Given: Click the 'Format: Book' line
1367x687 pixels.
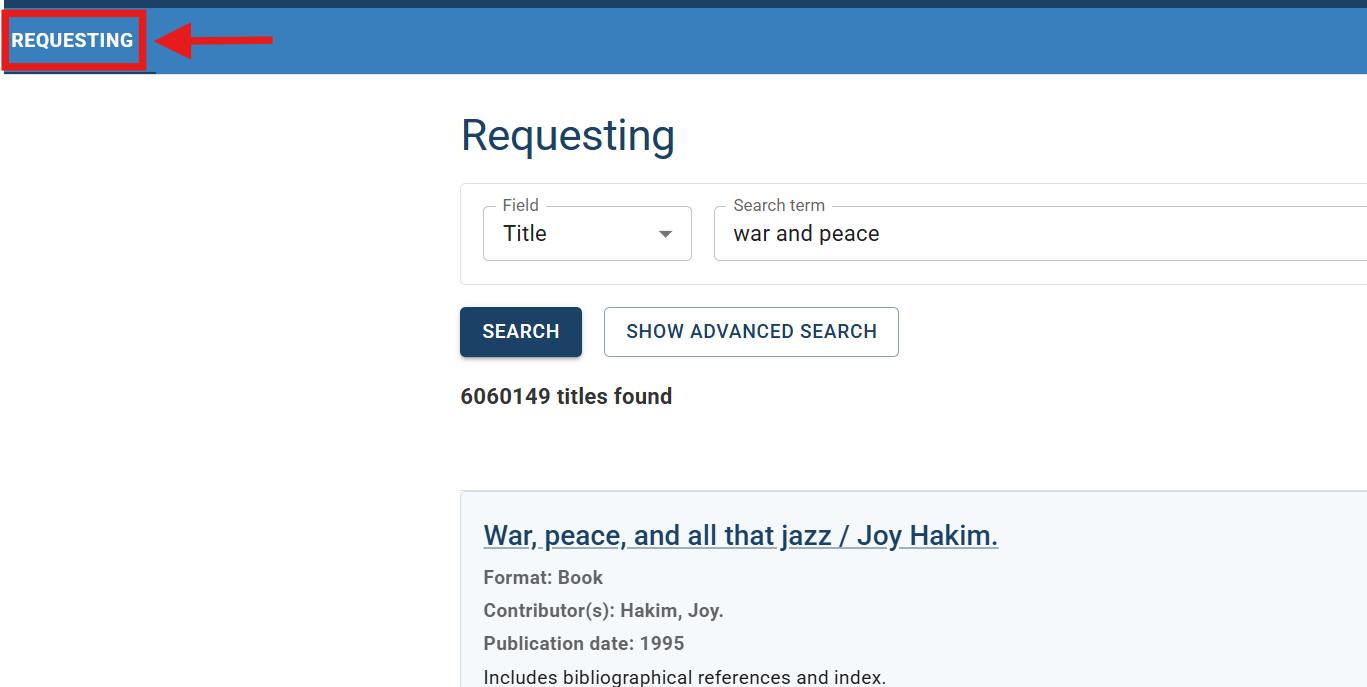Looking at the screenshot, I should [x=543, y=578].
